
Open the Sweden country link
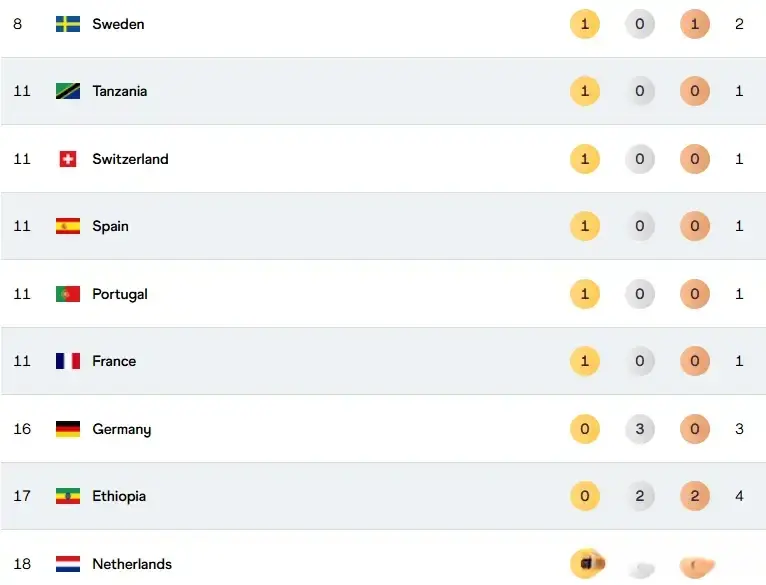[118, 24]
